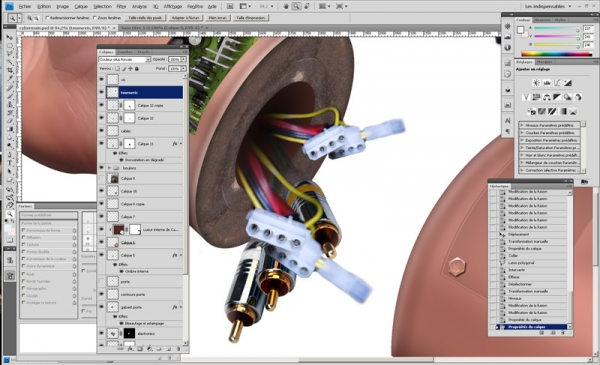Expand Exposition Paramètres prédéfinis
This screenshot has width=600, height=365.
pyautogui.click(x=521, y=140)
